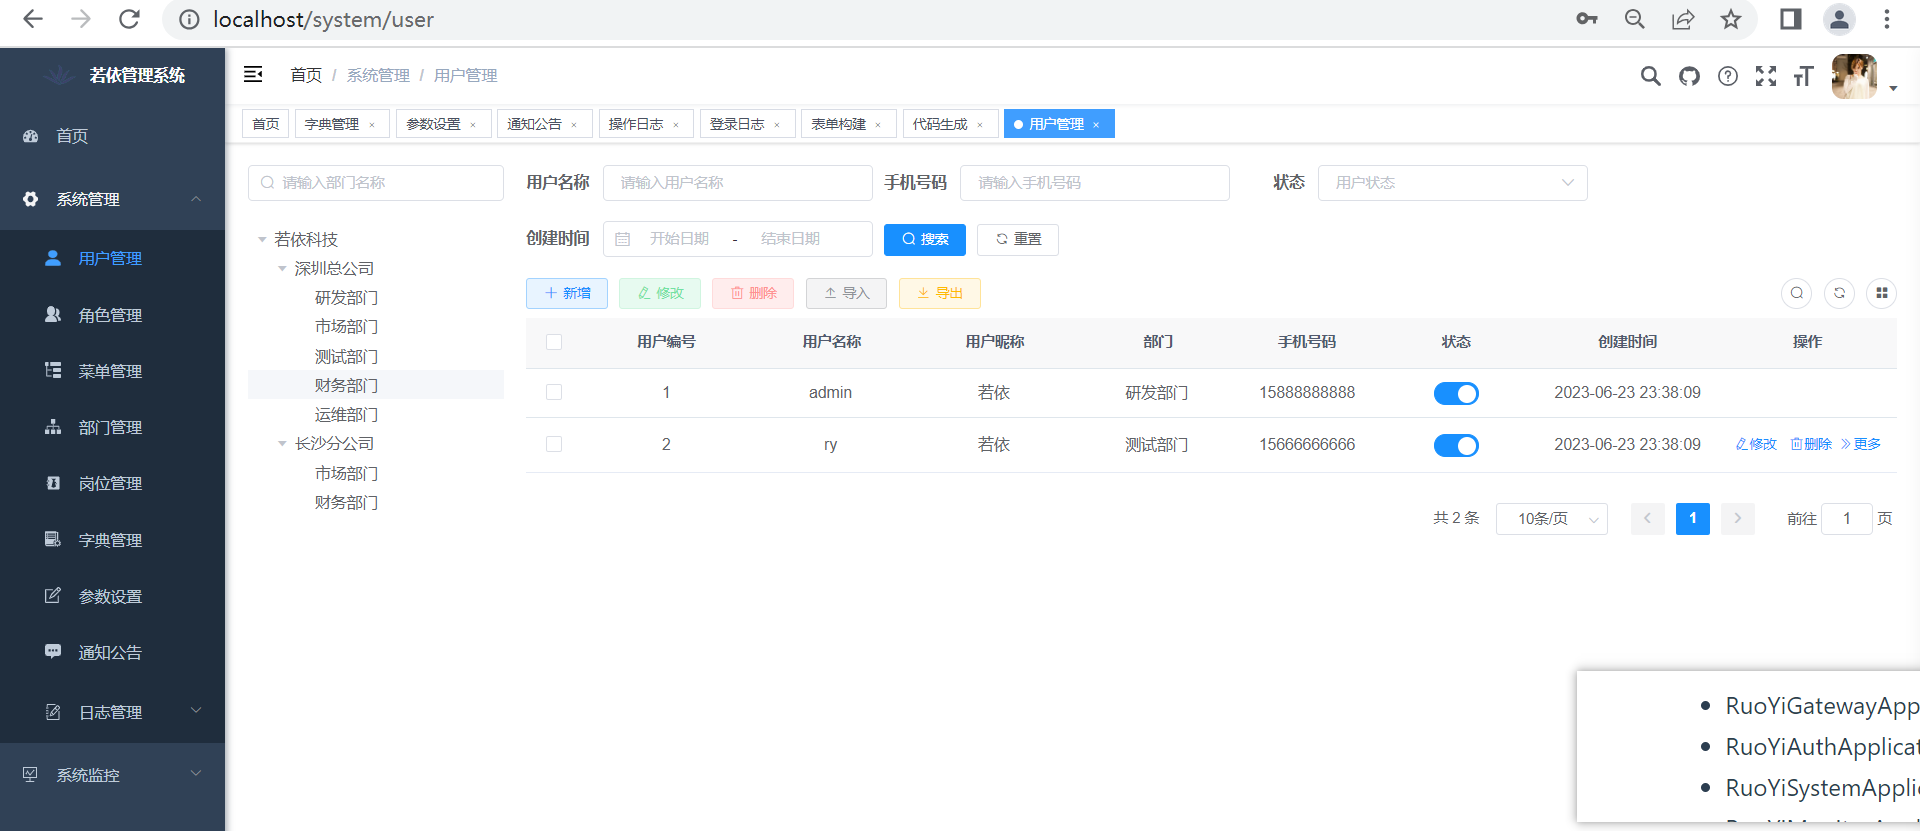Click the 搜索 button

click(924, 239)
